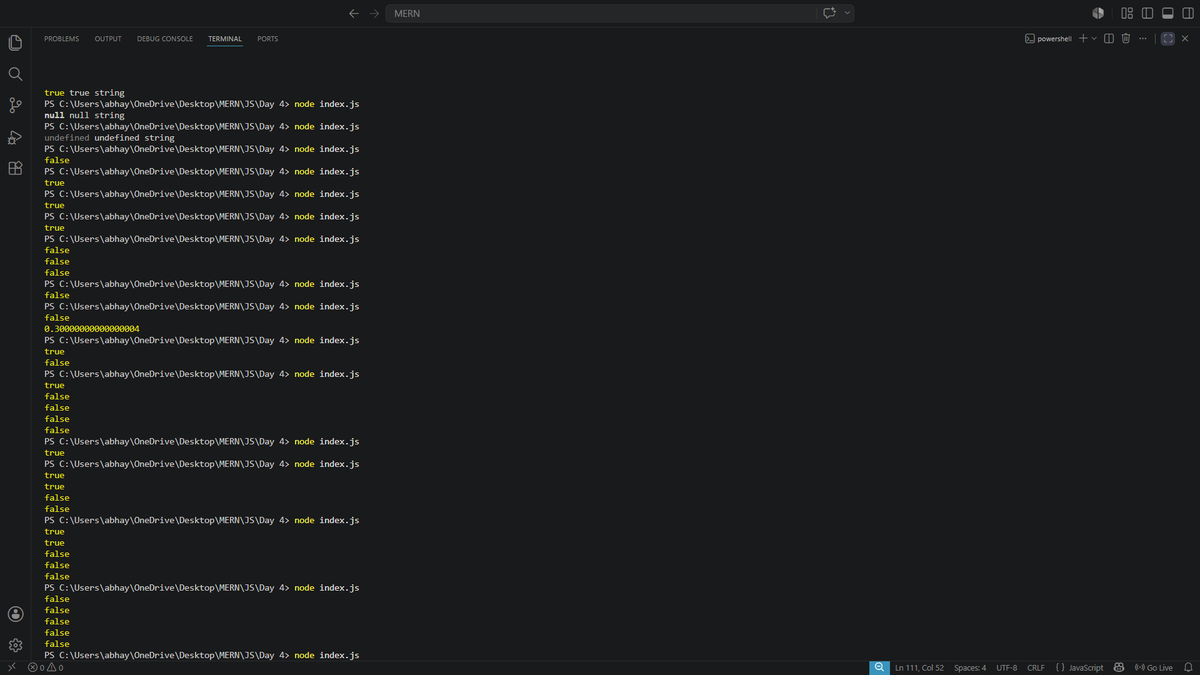
Task: Click the extension icon left of layout controls
Action: (1098, 13)
